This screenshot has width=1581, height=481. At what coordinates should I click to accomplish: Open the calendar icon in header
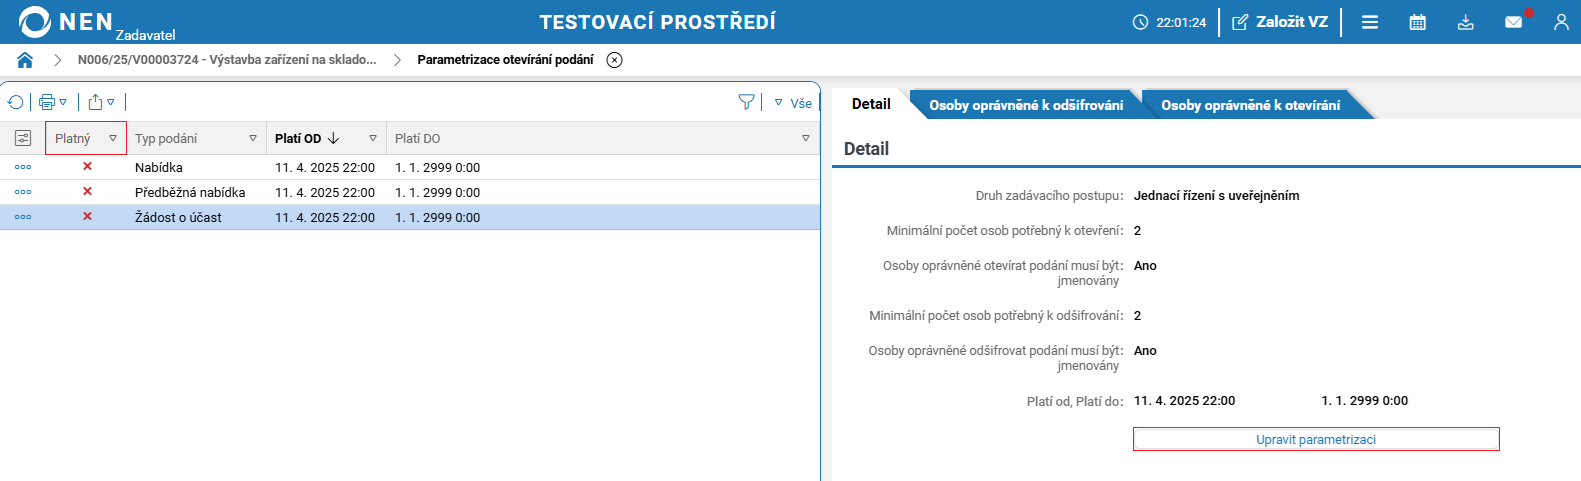[x=1417, y=22]
